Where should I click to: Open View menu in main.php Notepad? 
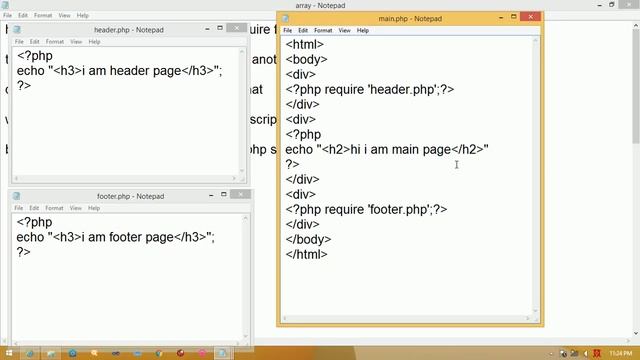pos(344,31)
